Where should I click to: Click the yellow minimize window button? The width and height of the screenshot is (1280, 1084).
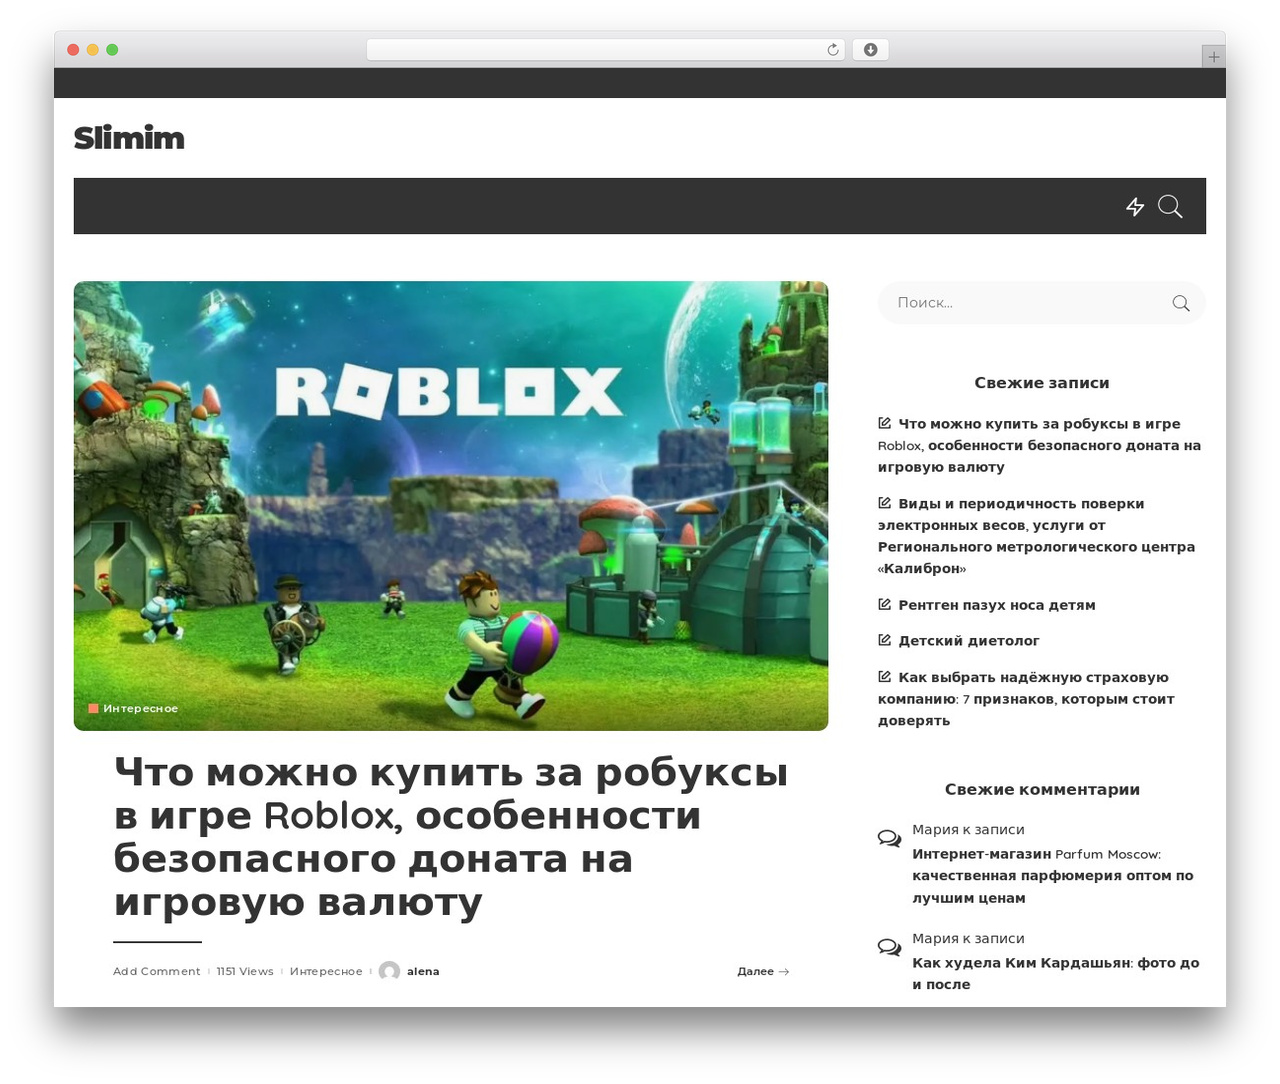pyautogui.click(x=93, y=50)
